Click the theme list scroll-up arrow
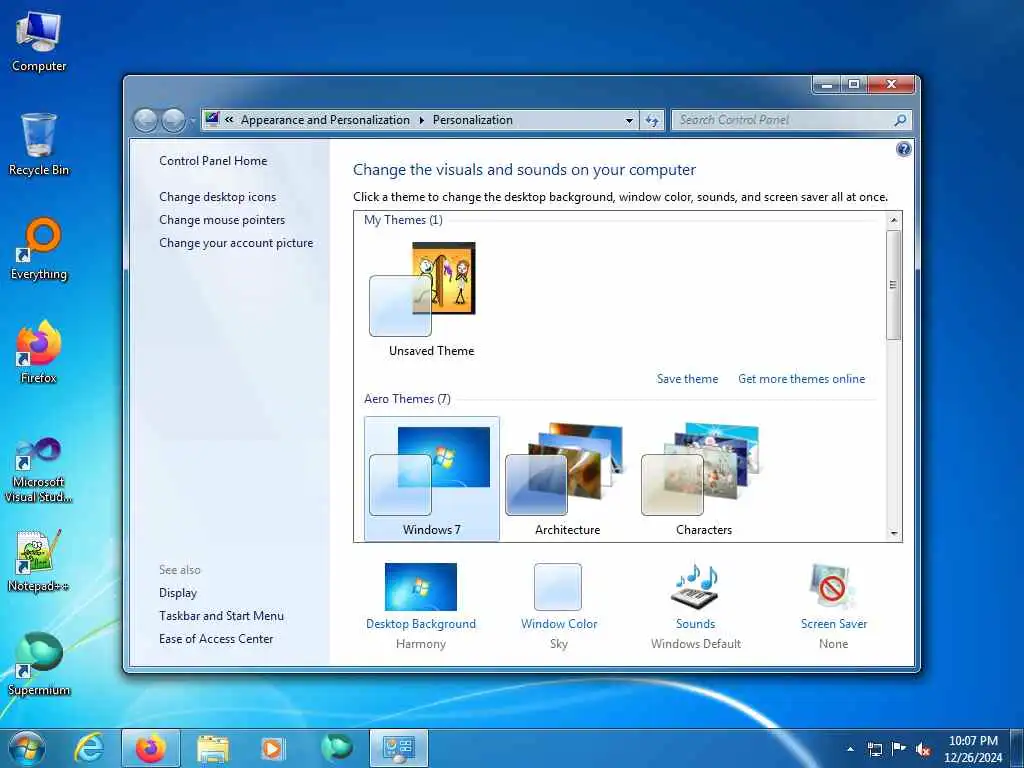The image size is (1024, 768). point(893,220)
